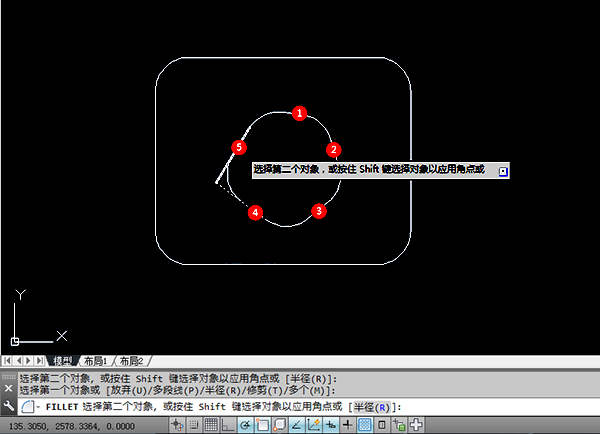Toggle Snap Mode status icon
Viewport: 600px width, 434px height.
tap(194, 425)
